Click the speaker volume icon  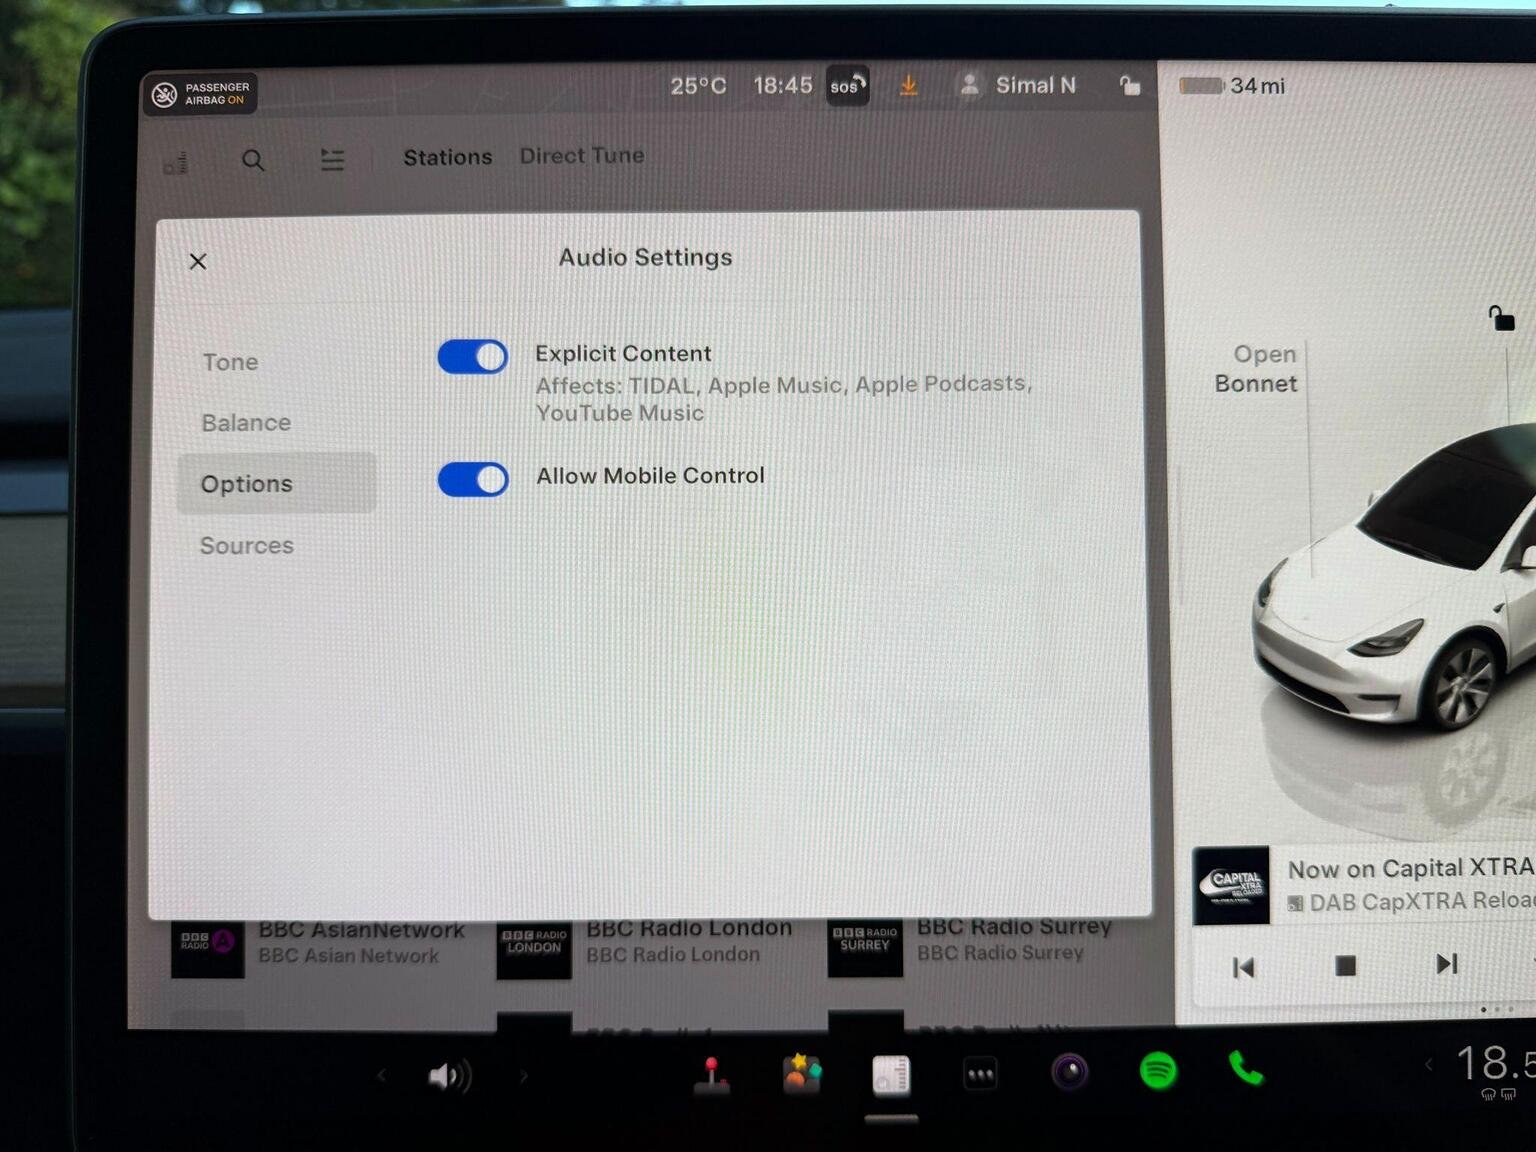449,1076
